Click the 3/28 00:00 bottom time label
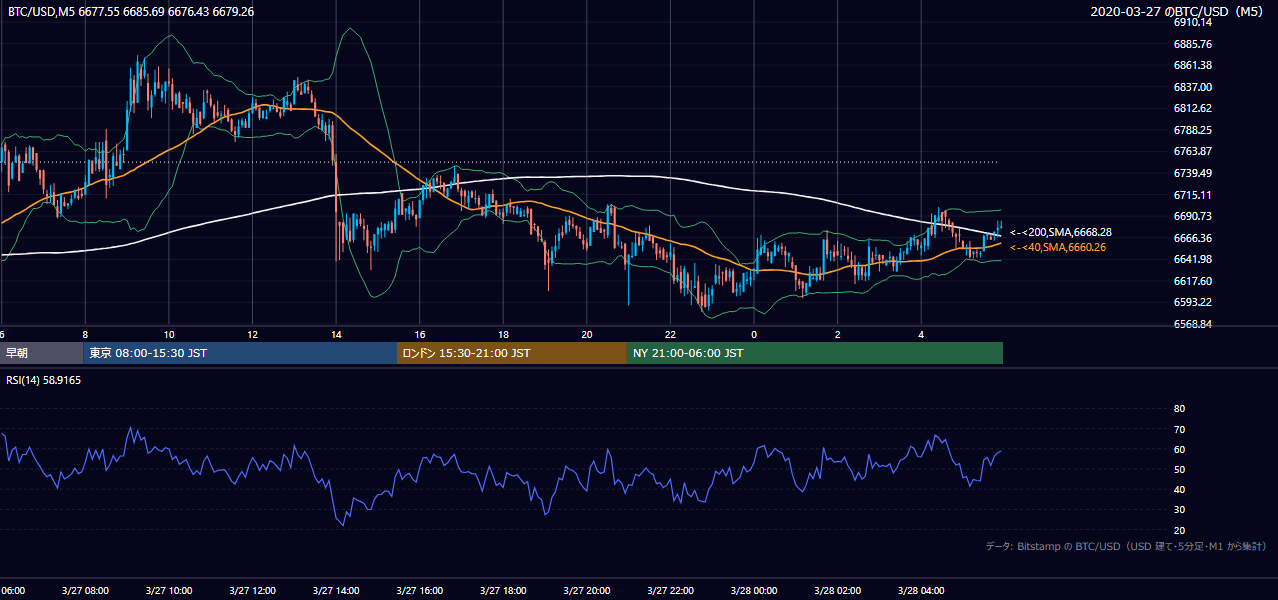This screenshot has width=1278, height=600. coord(754,590)
